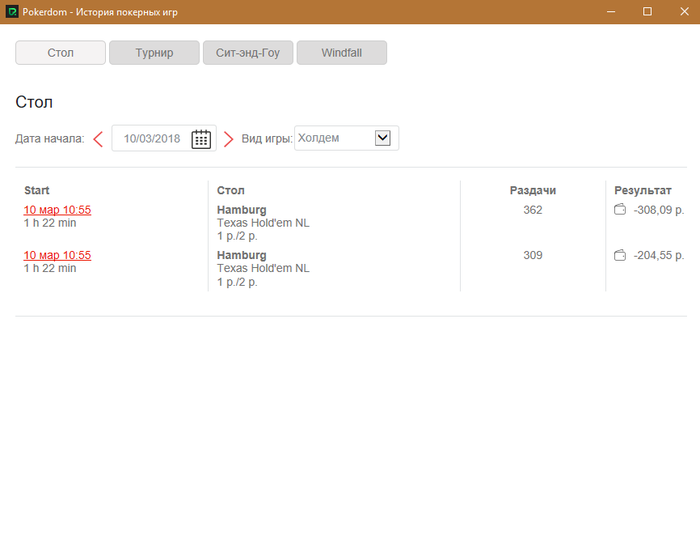The image size is (700, 557).
Task: Open the calendar date picker icon
Action: pyautogui.click(x=201, y=139)
